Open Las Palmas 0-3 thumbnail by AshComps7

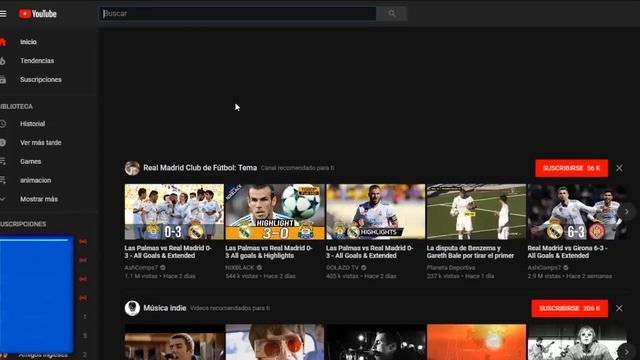coord(174,211)
